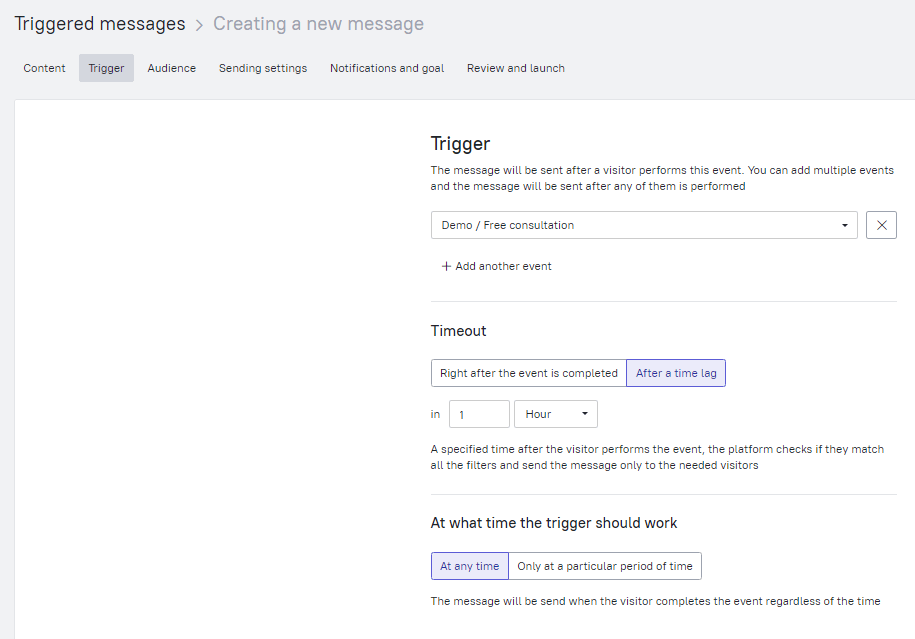Switch to the Content tab

coord(44,68)
